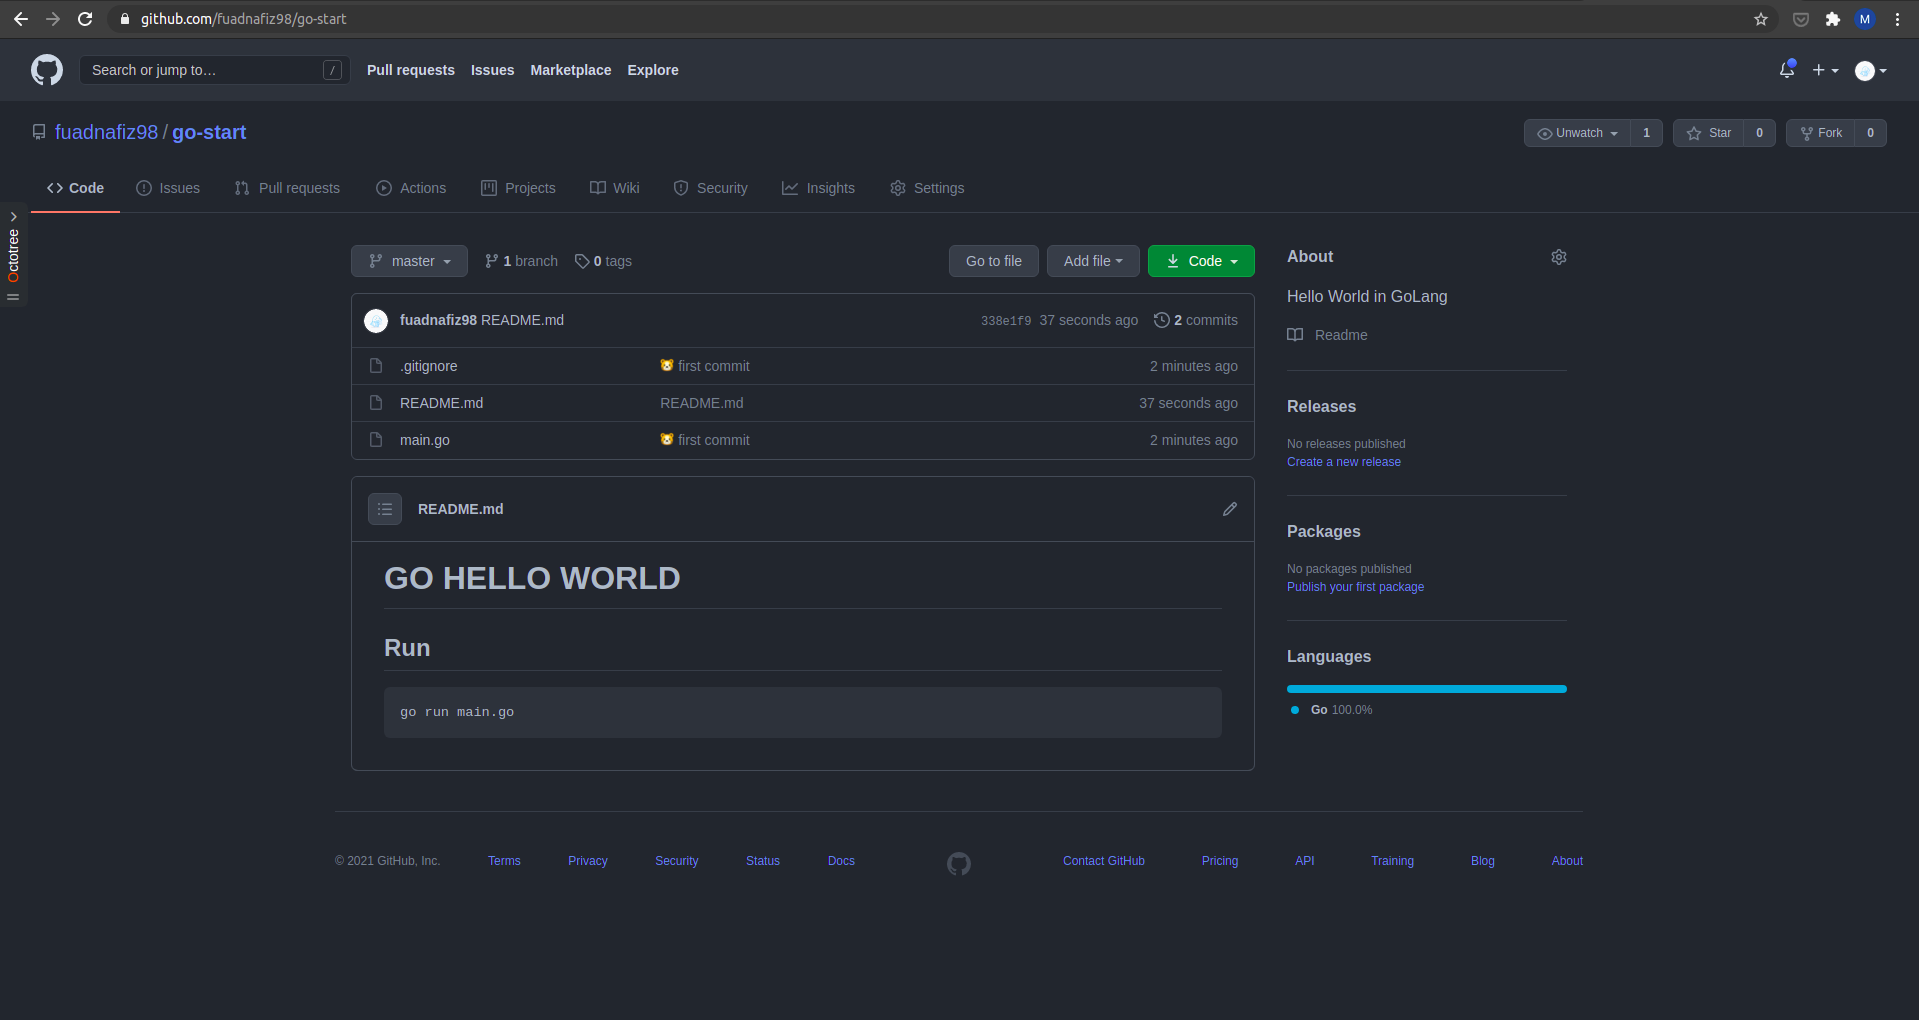View the 1 branch link
The height and width of the screenshot is (1020, 1919).
[x=521, y=261]
